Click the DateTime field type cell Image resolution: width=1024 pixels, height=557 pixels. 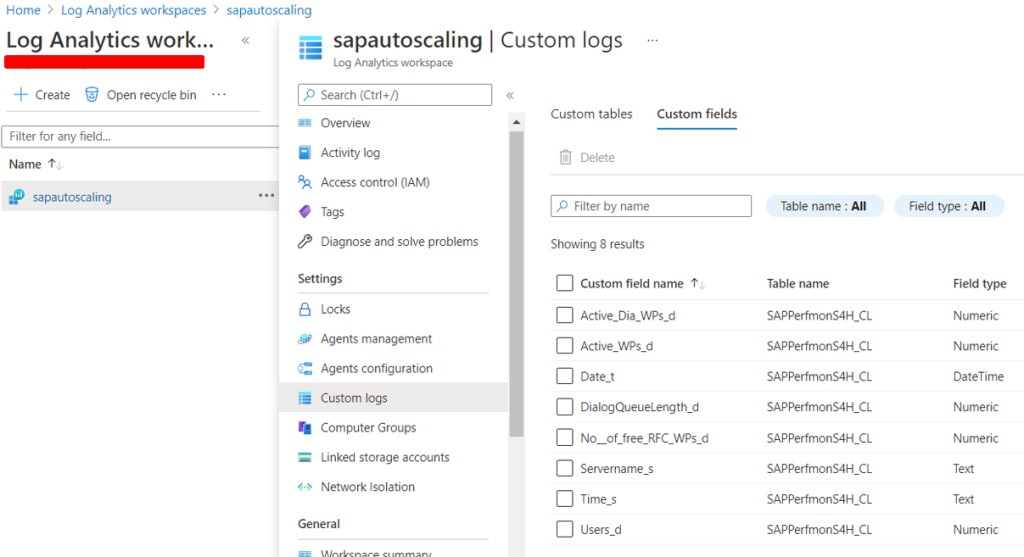click(978, 377)
